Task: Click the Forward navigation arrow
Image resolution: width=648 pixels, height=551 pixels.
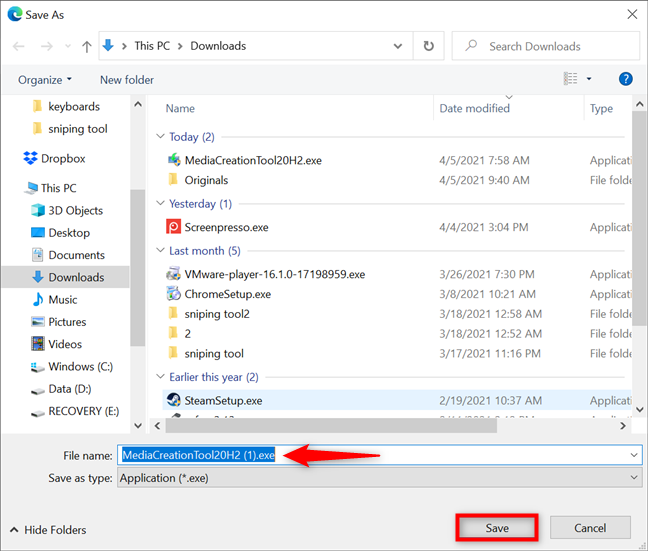Action: [47, 46]
